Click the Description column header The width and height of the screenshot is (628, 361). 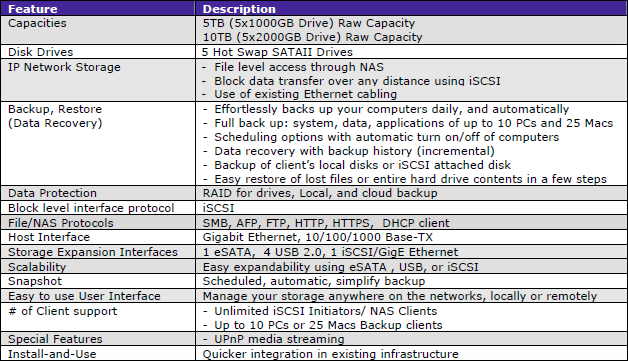(x=239, y=9)
